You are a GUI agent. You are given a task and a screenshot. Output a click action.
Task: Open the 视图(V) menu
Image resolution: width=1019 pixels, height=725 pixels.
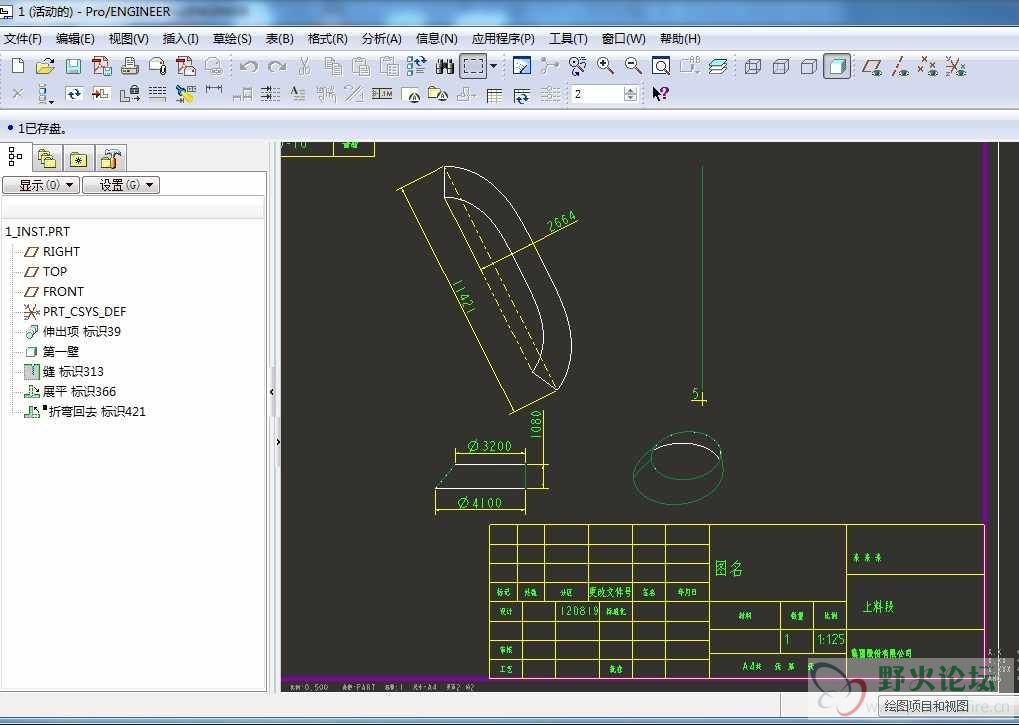[x=129, y=39]
